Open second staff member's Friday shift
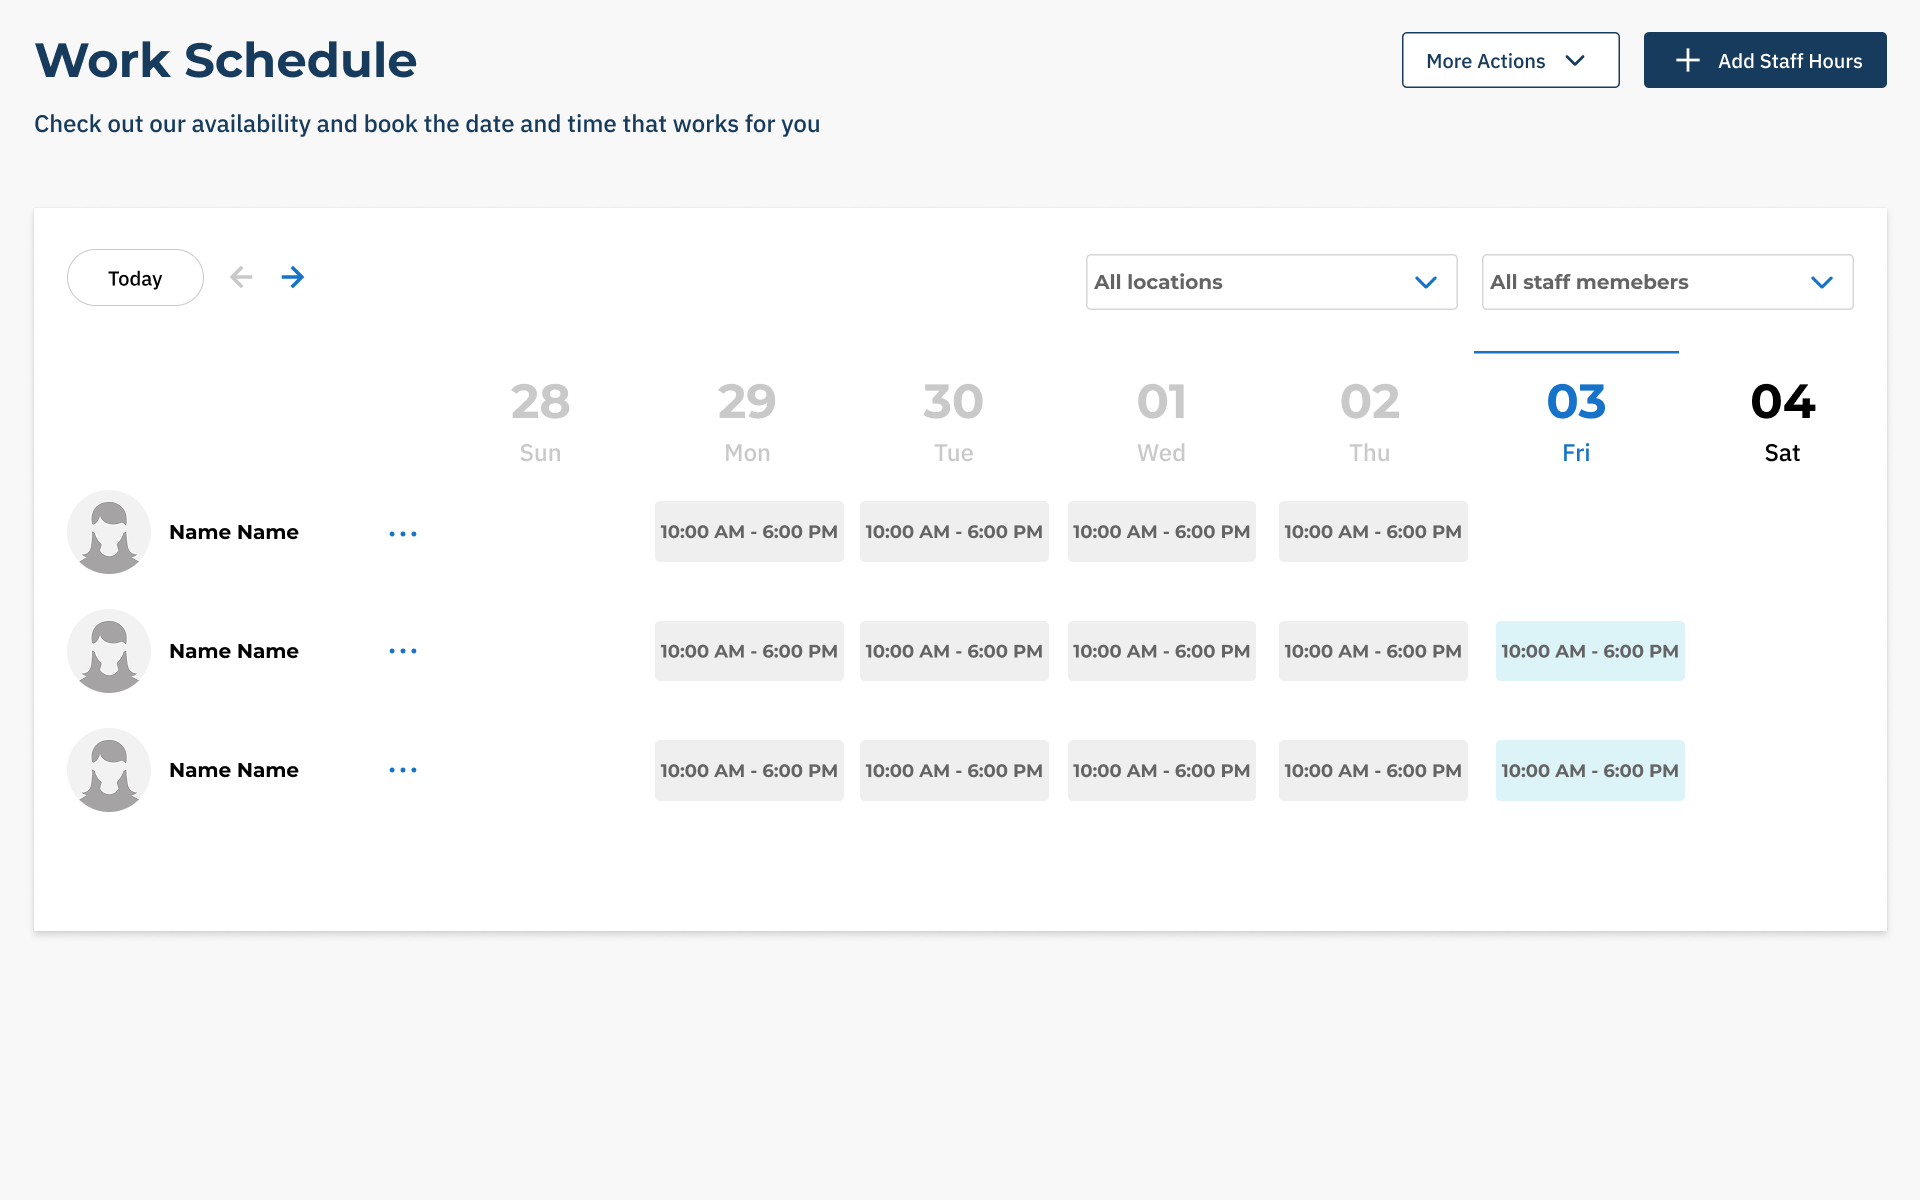This screenshot has width=1920, height=1200. [1590, 651]
